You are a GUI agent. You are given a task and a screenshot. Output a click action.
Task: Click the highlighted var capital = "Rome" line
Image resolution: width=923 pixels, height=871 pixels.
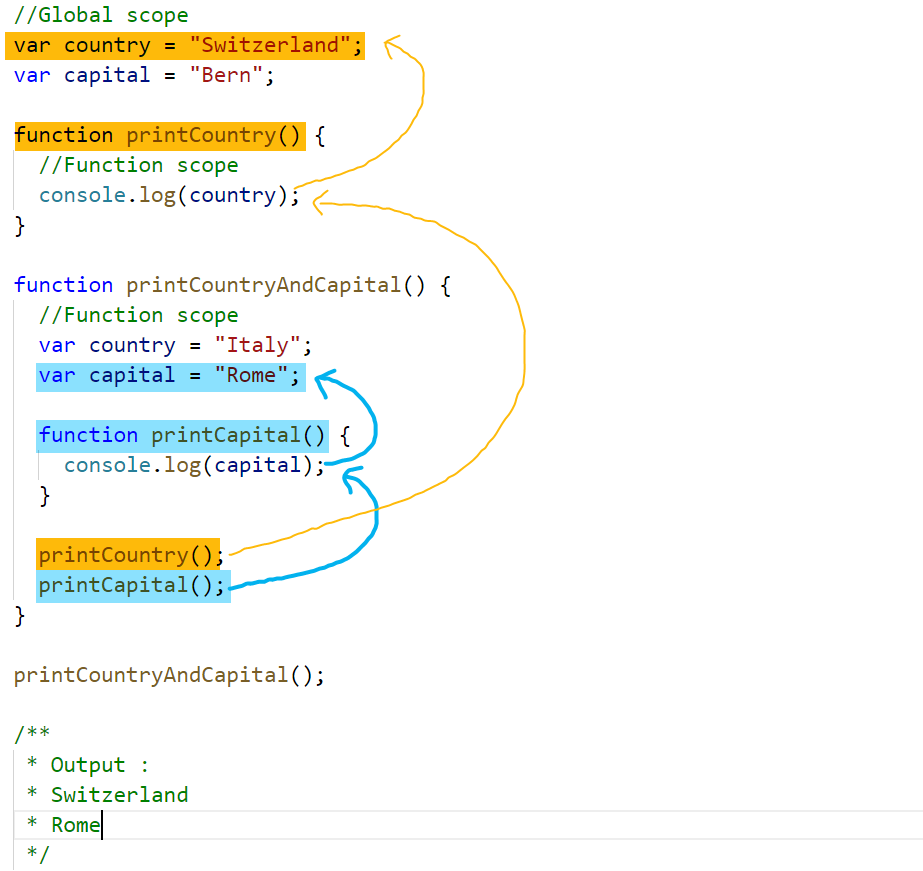(x=171, y=377)
